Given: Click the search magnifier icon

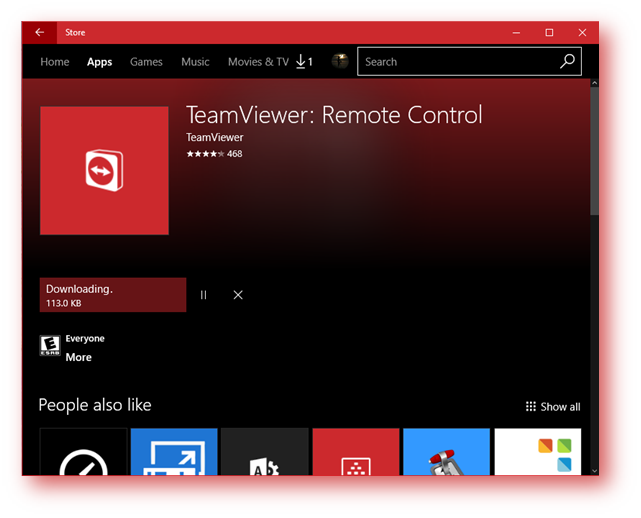Looking at the screenshot, I should [567, 61].
